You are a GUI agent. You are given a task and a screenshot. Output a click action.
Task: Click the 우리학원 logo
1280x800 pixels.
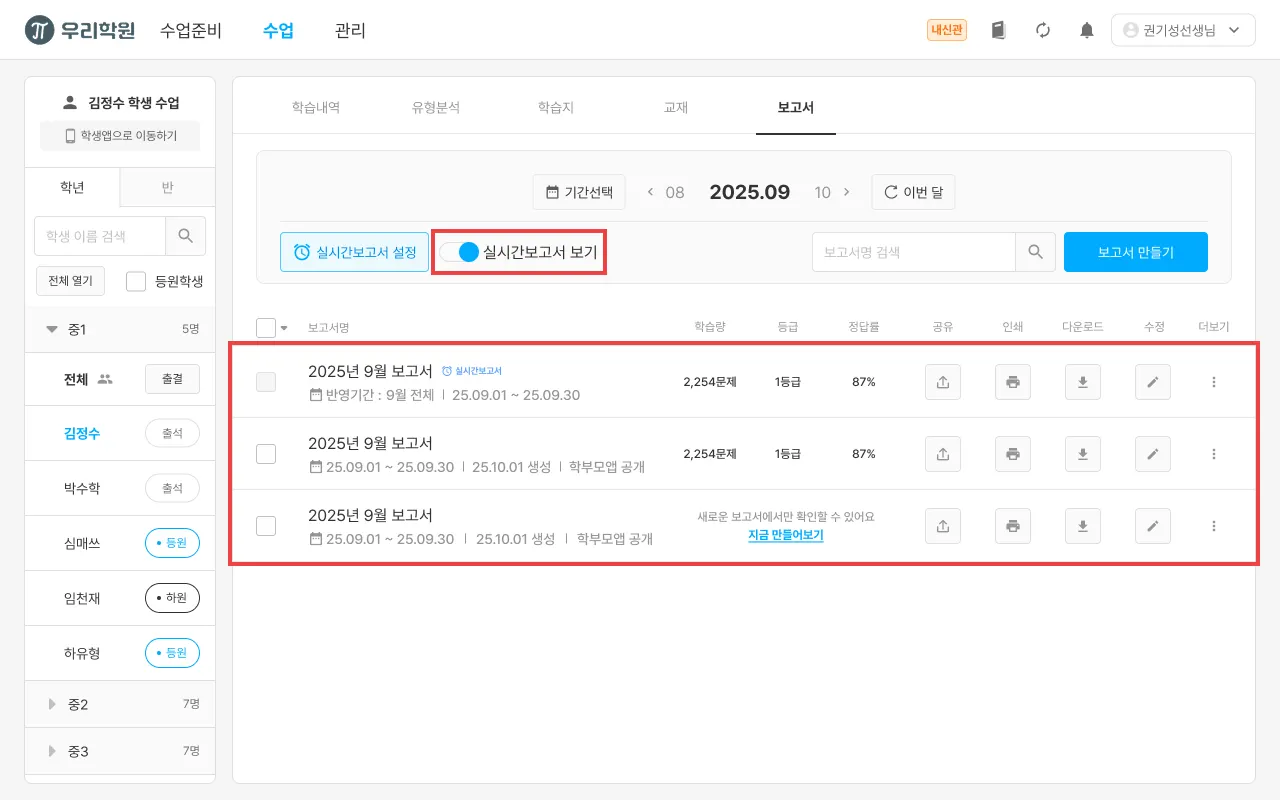pos(80,30)
